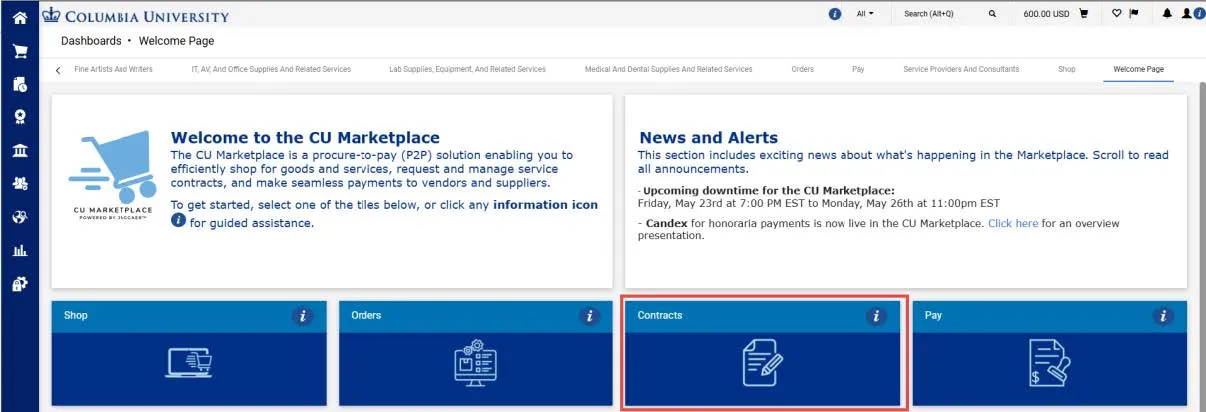This screenshot has height=412, width=1206.
Task: Click the info icon on the Orders tile
Action: [x=589, y=316]
